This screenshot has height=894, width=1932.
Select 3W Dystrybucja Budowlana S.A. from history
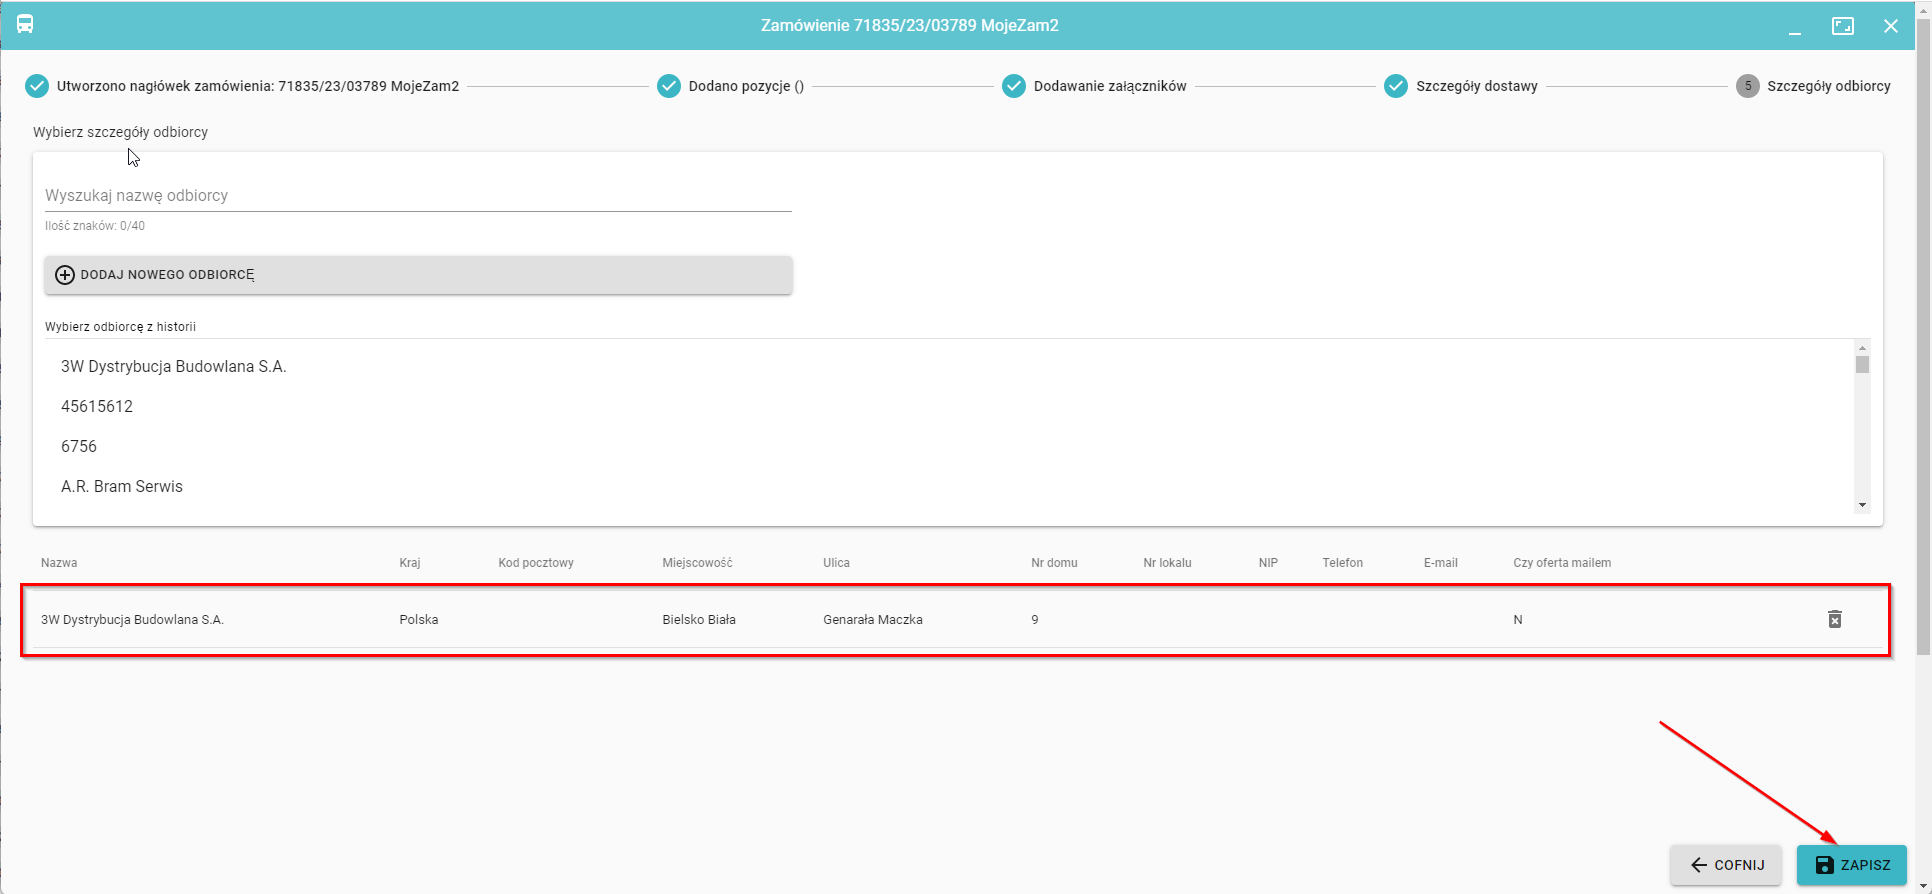pyautogui.click(x=174, y=367)
